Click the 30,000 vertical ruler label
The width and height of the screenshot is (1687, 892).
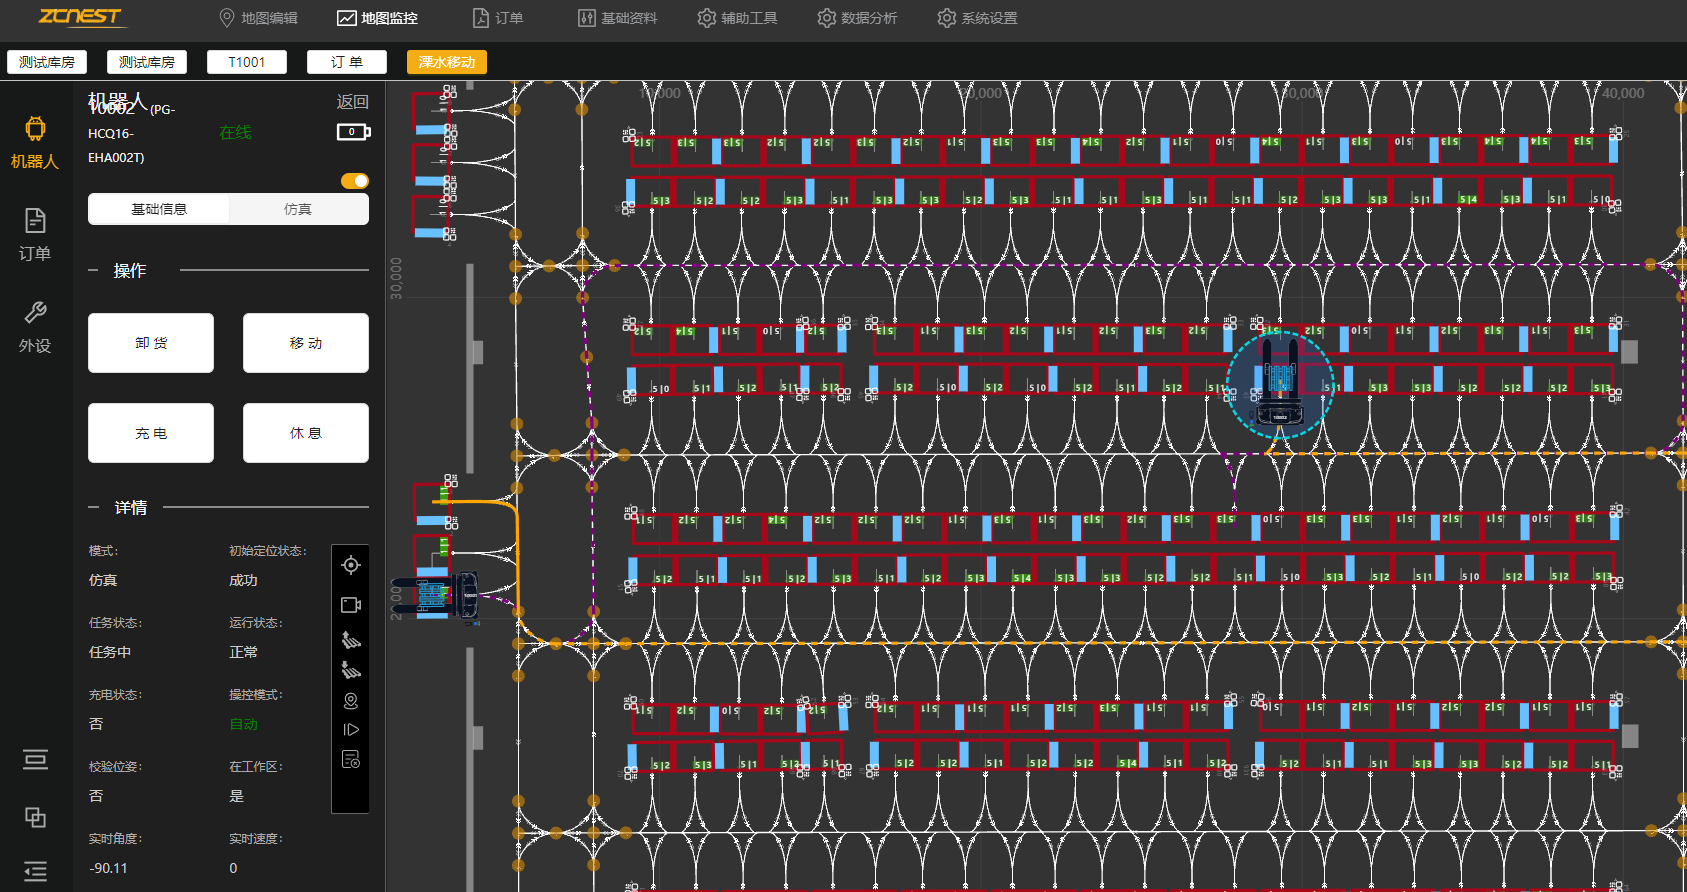point(396,278)
